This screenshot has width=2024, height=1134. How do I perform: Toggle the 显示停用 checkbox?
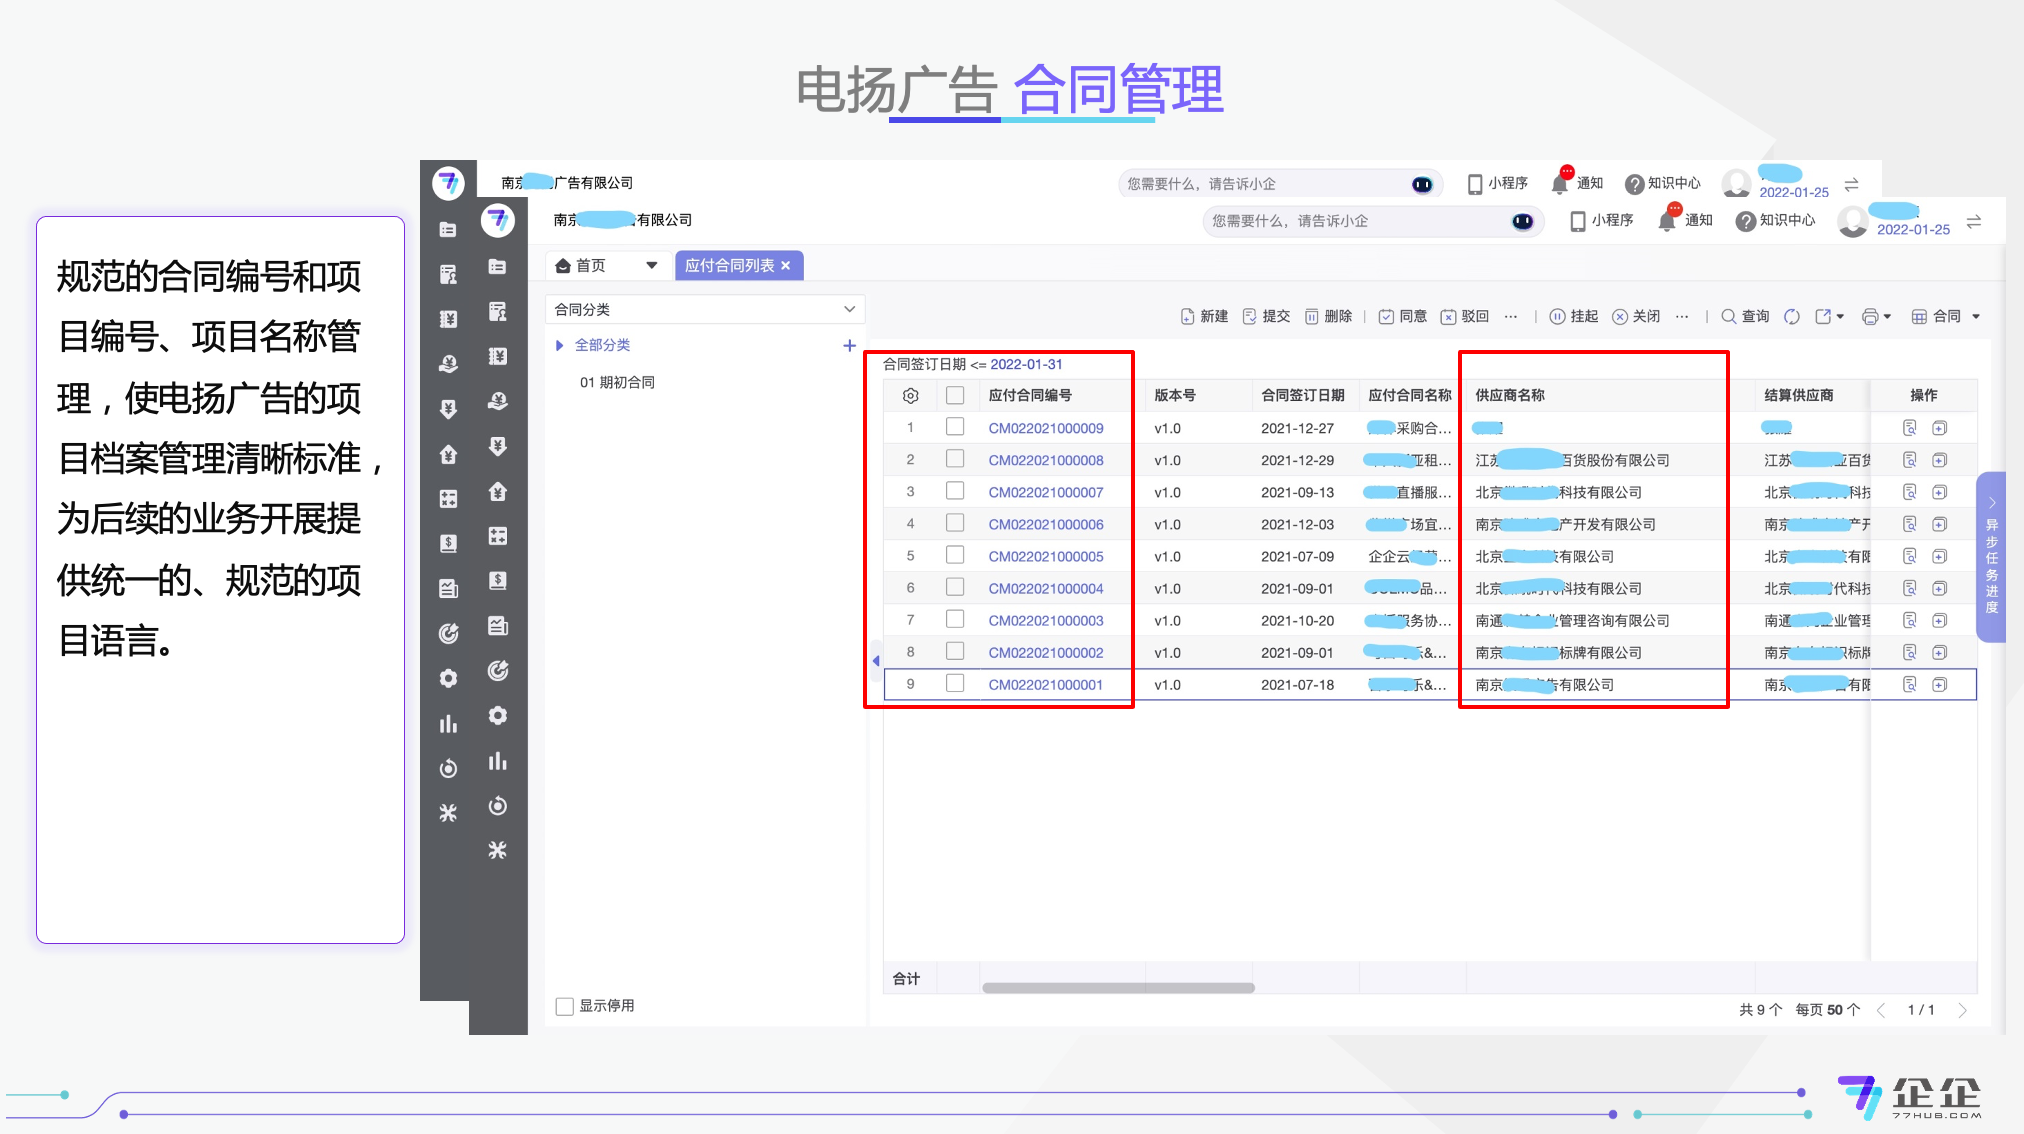[x=565, y=1006]
